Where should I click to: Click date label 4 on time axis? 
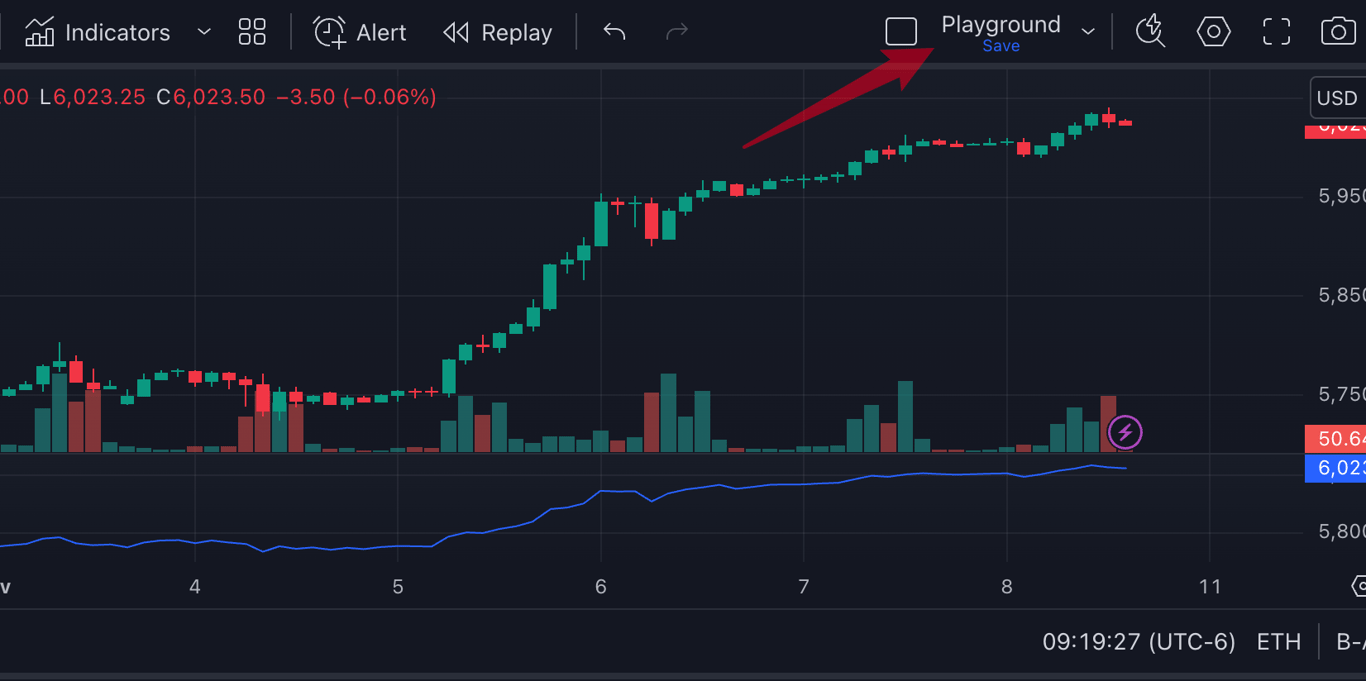pyautogui.click(x=195, y=587)
